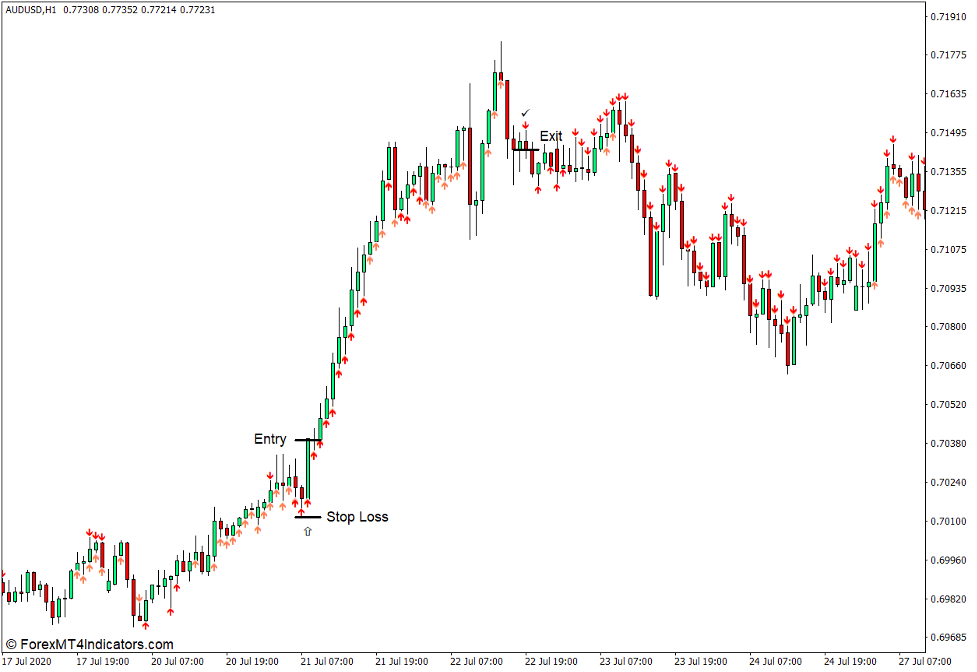Click the Exit label text
The height and width of the screenshot is (672, 977).
(551, 136)
